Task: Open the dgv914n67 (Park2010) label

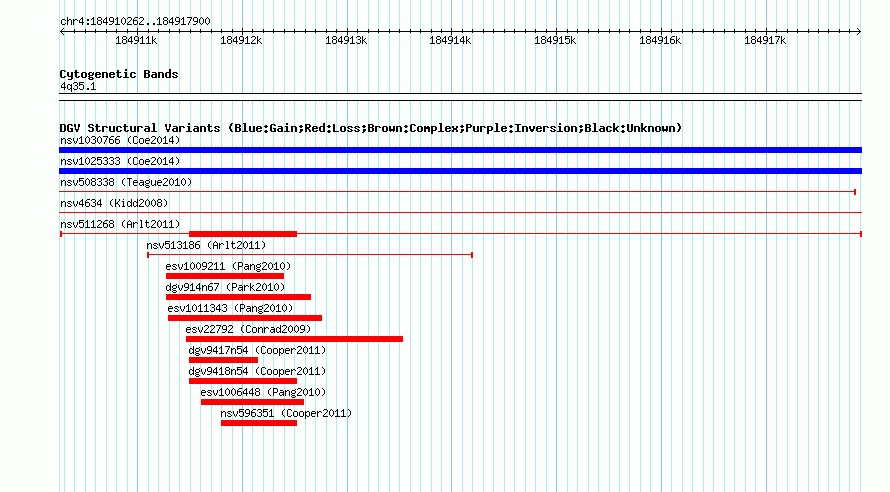Action: [225, 287]
